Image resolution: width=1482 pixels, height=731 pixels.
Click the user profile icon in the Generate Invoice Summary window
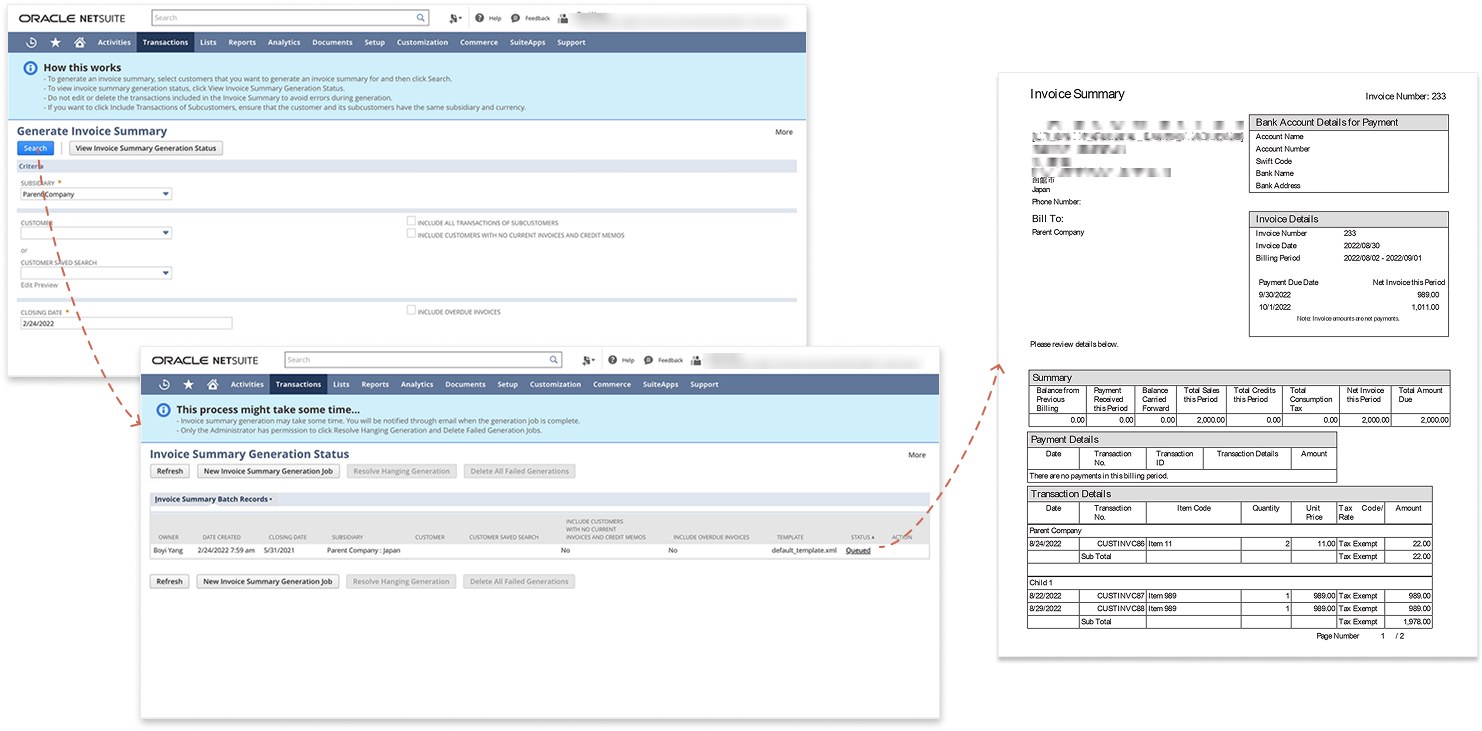tap(563, 18)
